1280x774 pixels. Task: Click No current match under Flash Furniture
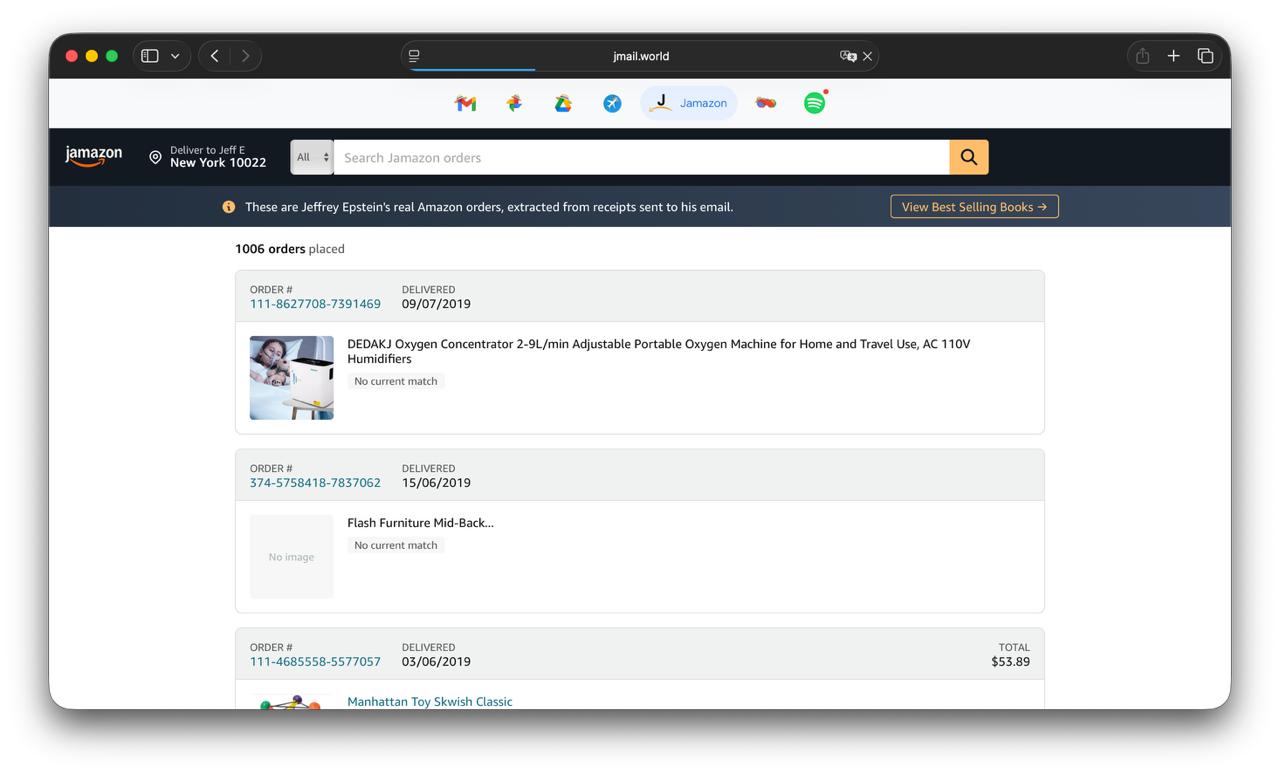(396, 545)
